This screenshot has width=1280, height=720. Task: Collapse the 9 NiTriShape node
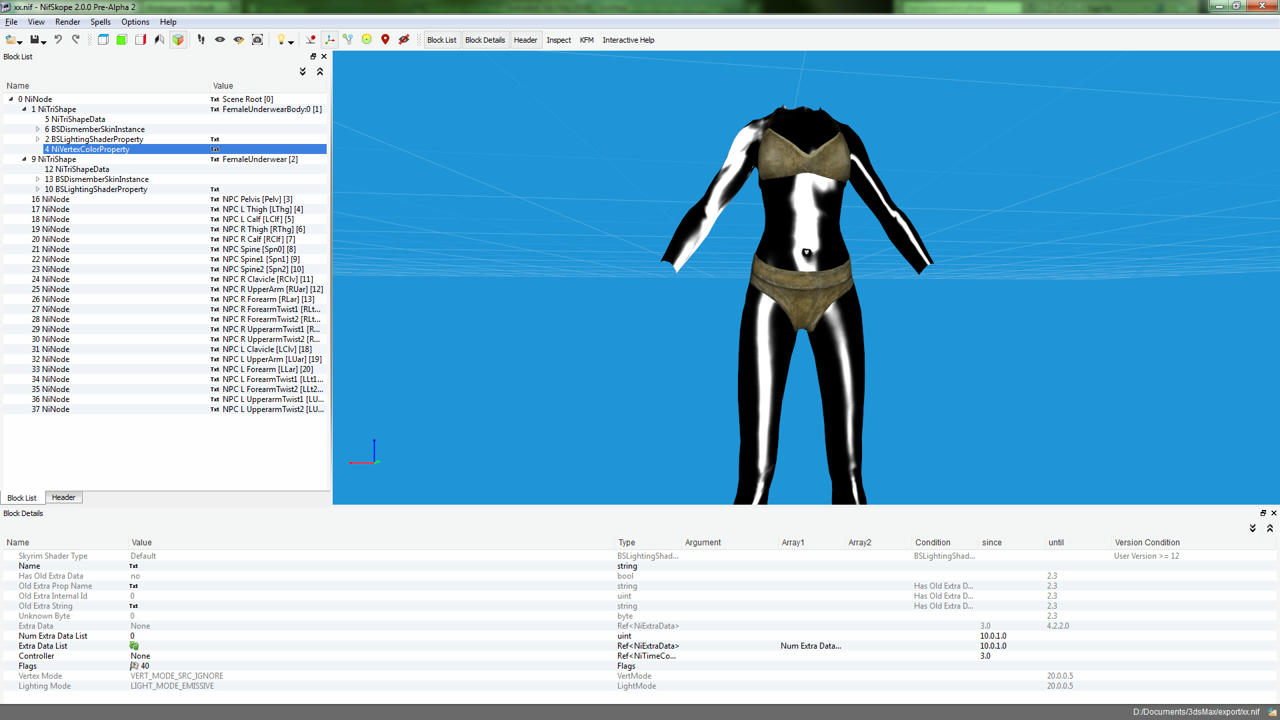[x=24, y=159]
